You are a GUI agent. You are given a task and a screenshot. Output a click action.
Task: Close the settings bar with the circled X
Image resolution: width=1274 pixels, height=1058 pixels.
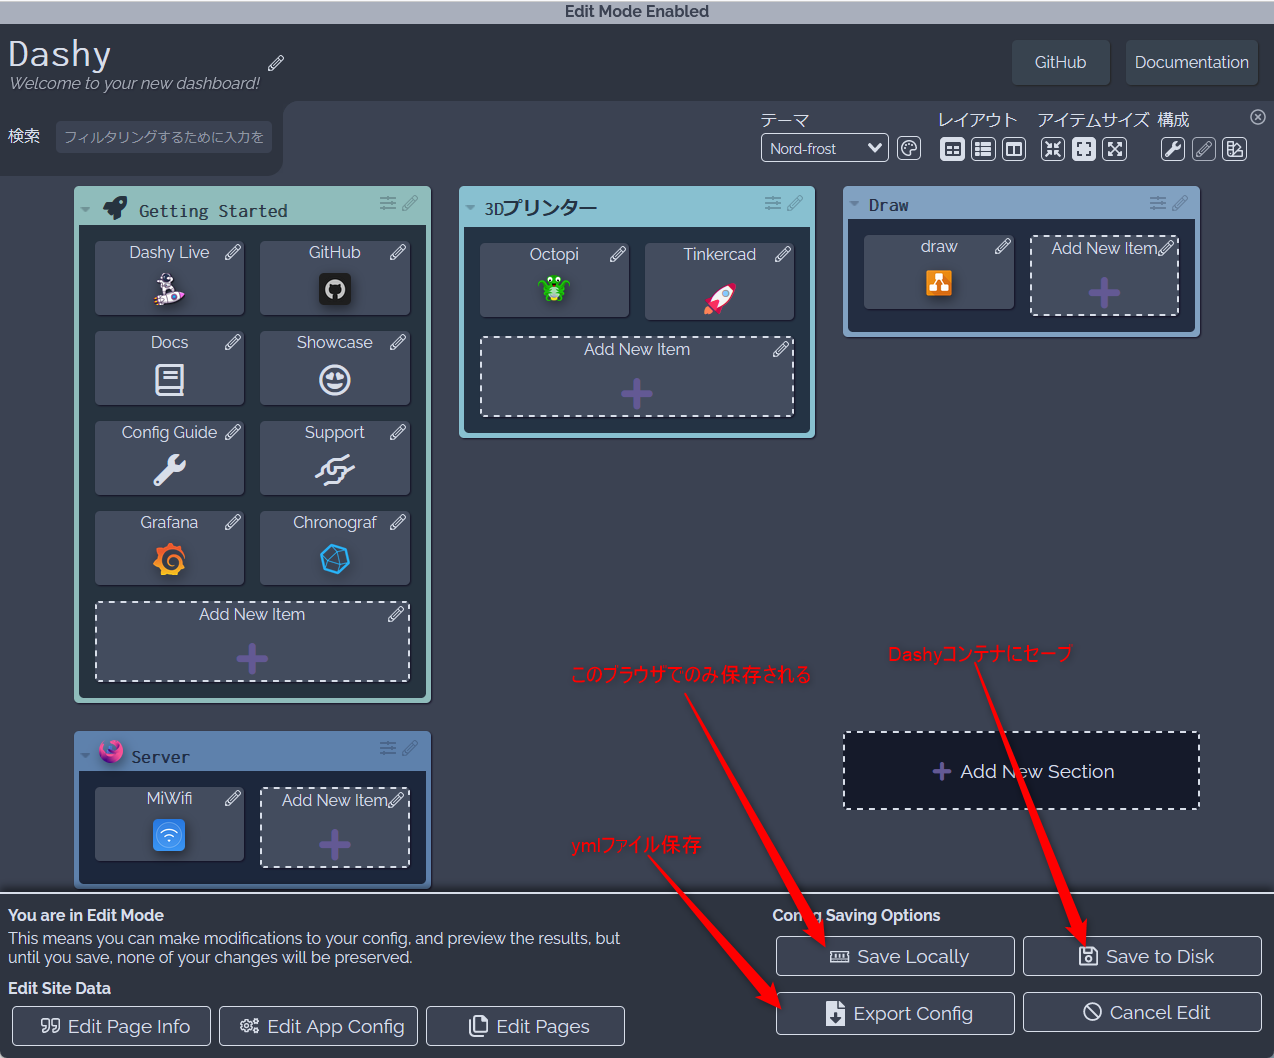(x=1258, y=117)
